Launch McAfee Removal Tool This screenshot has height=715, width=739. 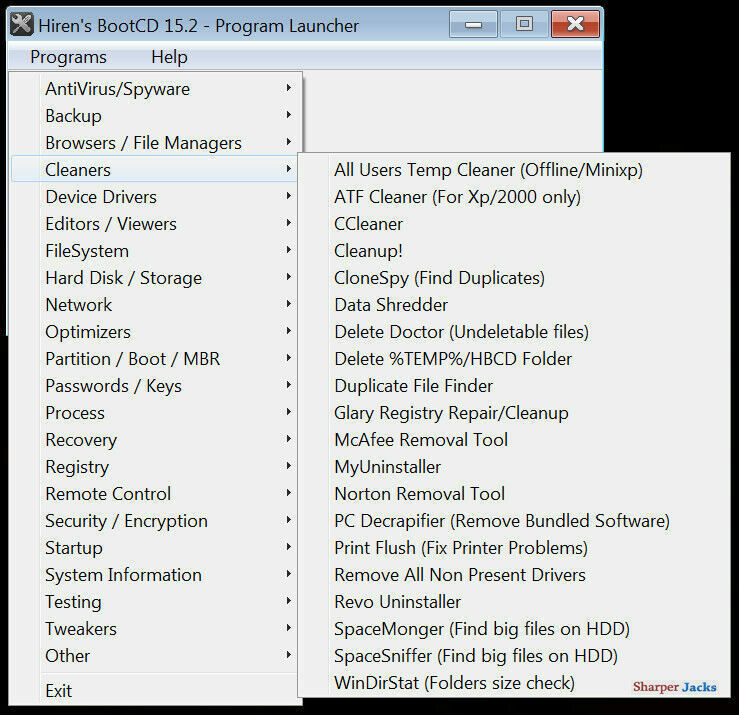click(x=514, y=439)
